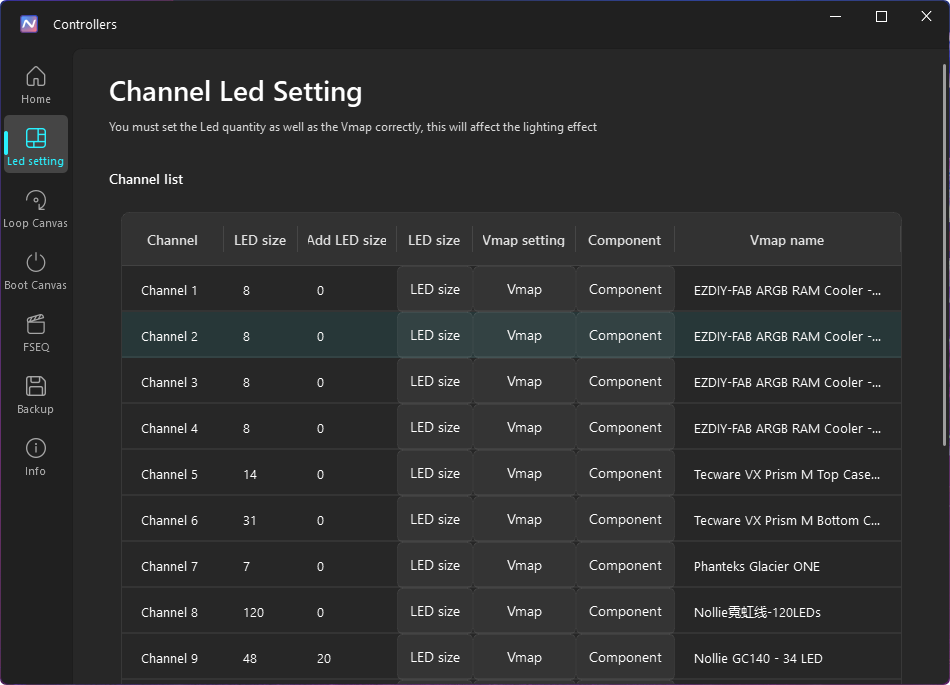Set LED size for Channel 7
Viewport: 950px width, 685px height.
click(435, 566)
